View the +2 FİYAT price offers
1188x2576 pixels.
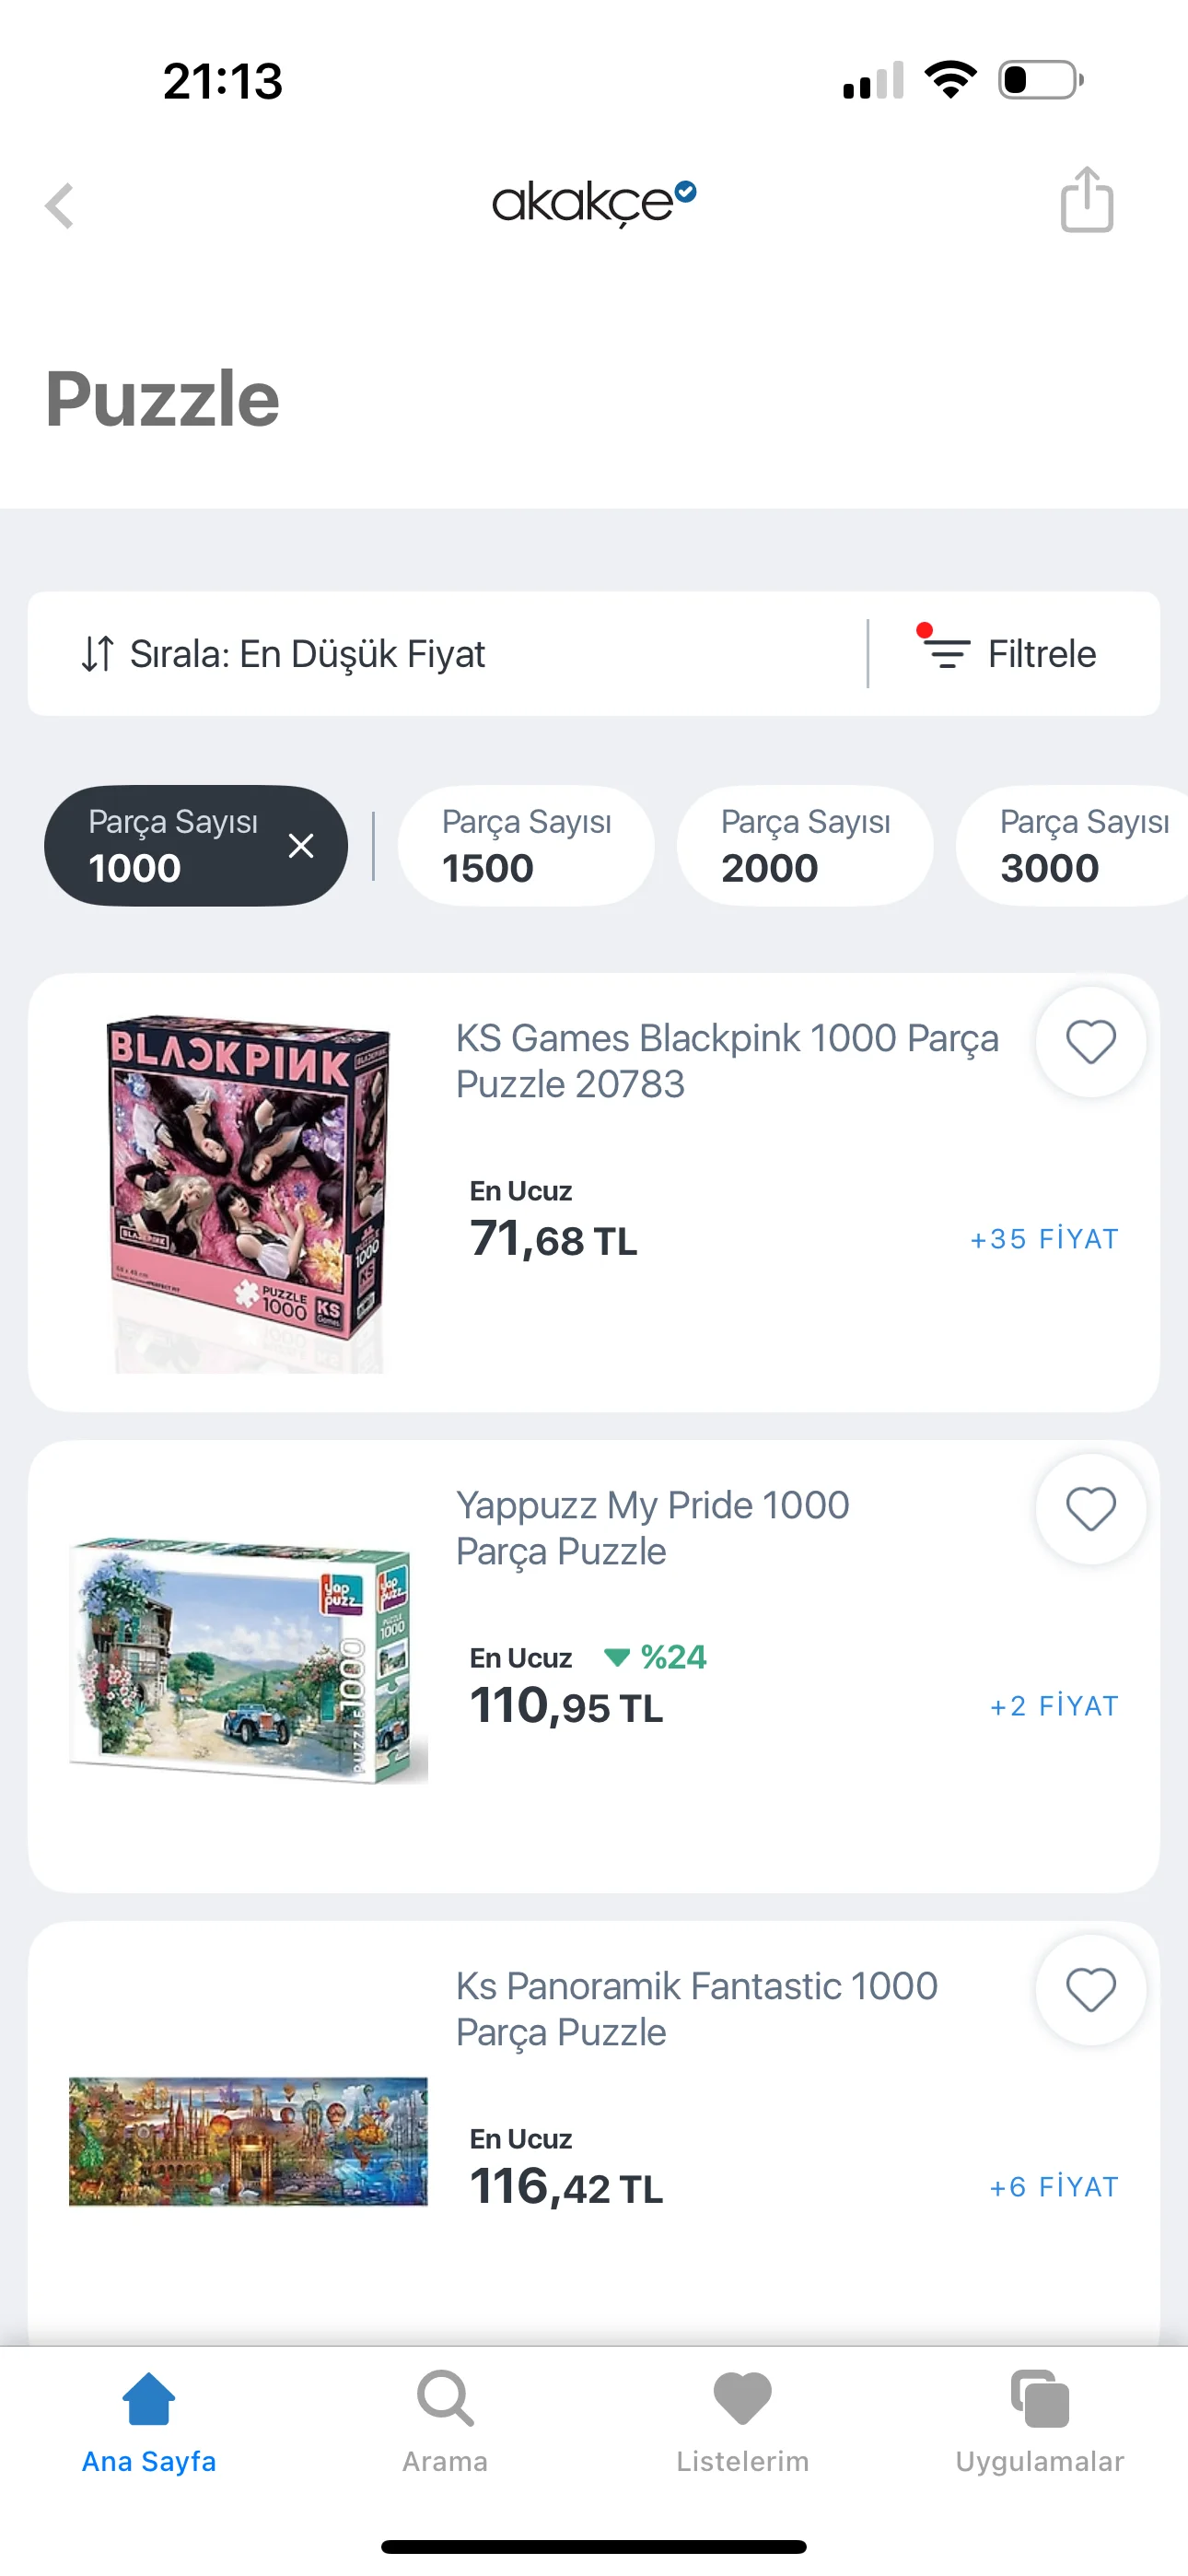point(1053,1706)
